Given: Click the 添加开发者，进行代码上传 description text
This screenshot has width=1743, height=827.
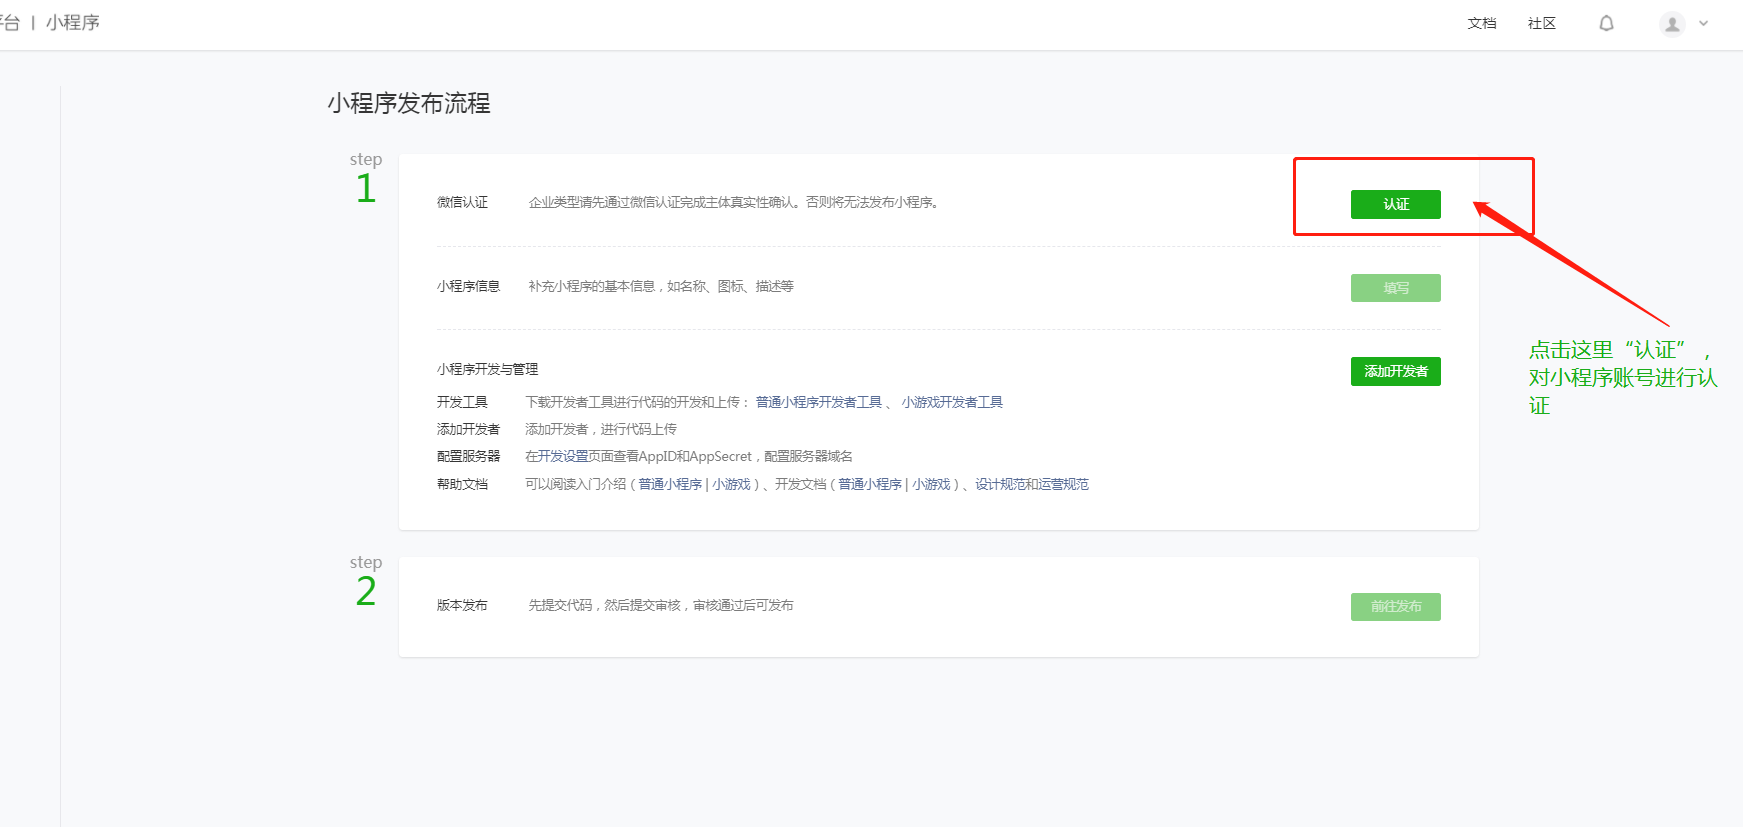Looking at the screenshot, I should click(x=601, y=429).
